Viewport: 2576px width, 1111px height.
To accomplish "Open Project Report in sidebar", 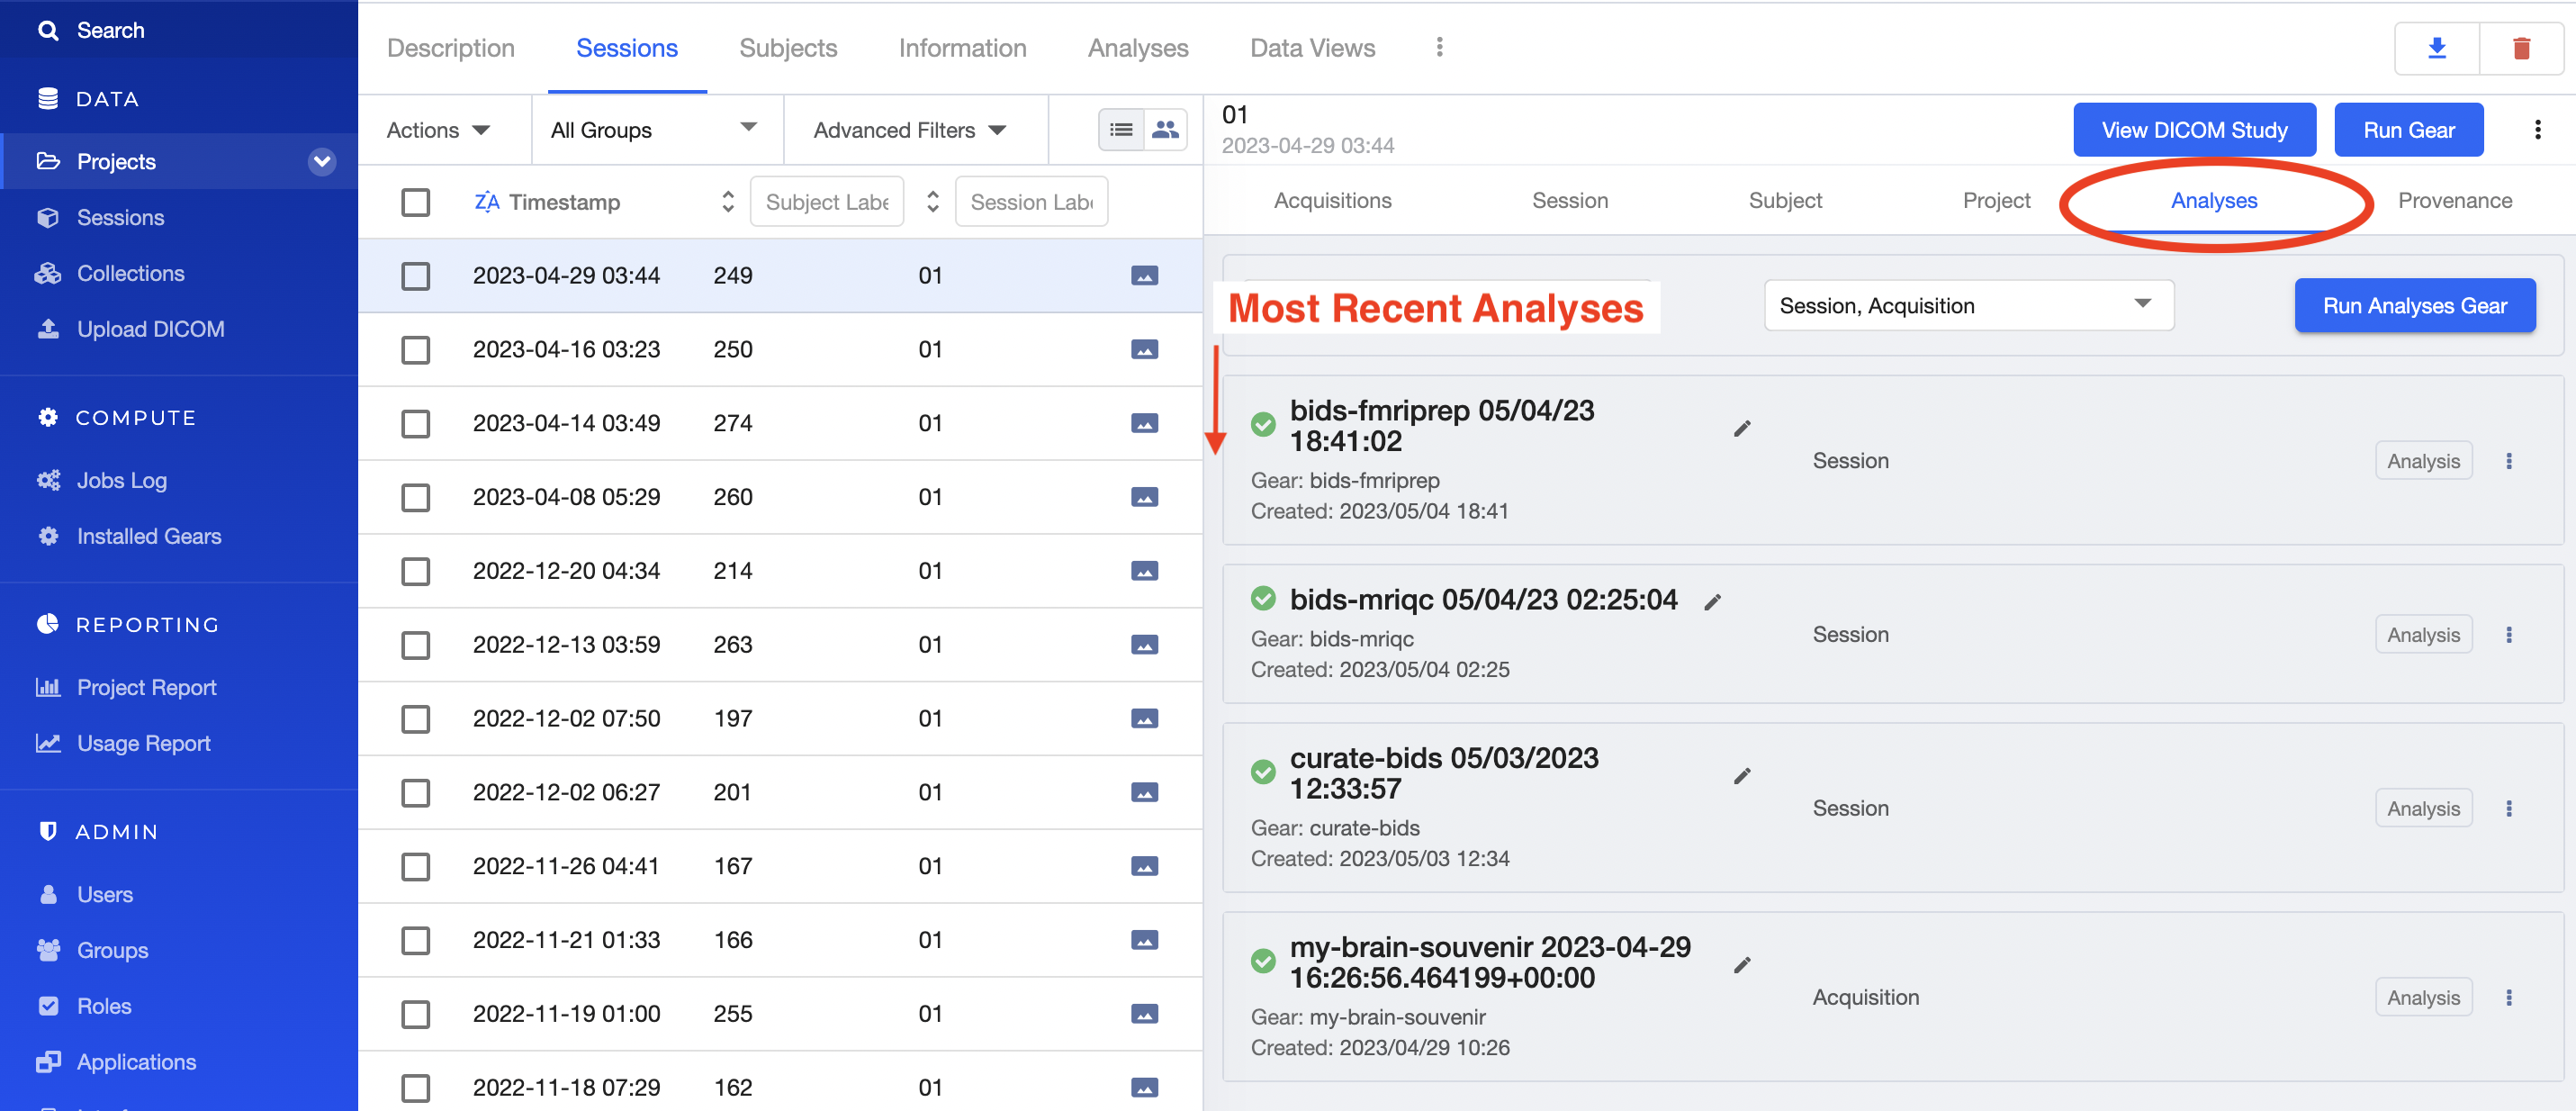I will pyautogui.click(x=146, y=686).
